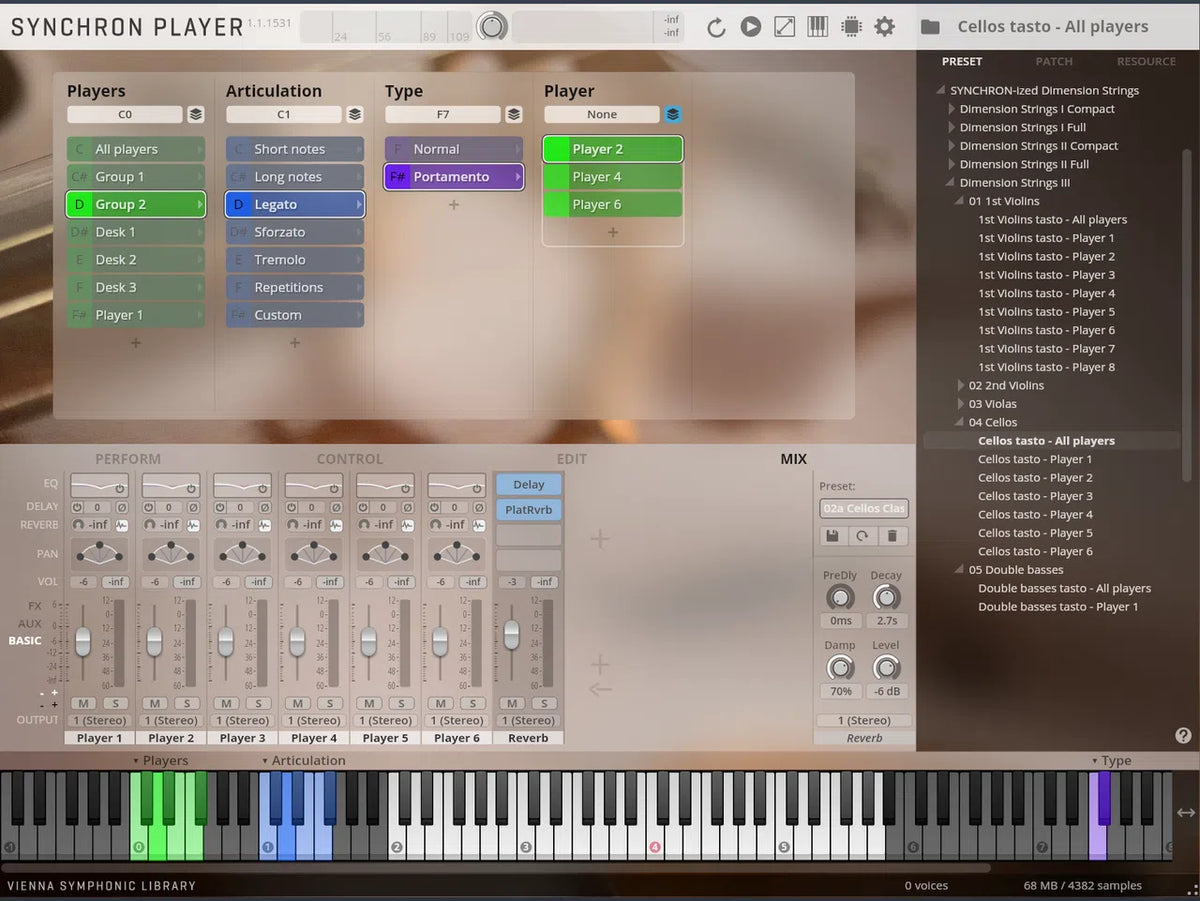This screenshot has height=901, width=1200.
Task: Open the virtual keyboard display icon
Action: point(817,27)
